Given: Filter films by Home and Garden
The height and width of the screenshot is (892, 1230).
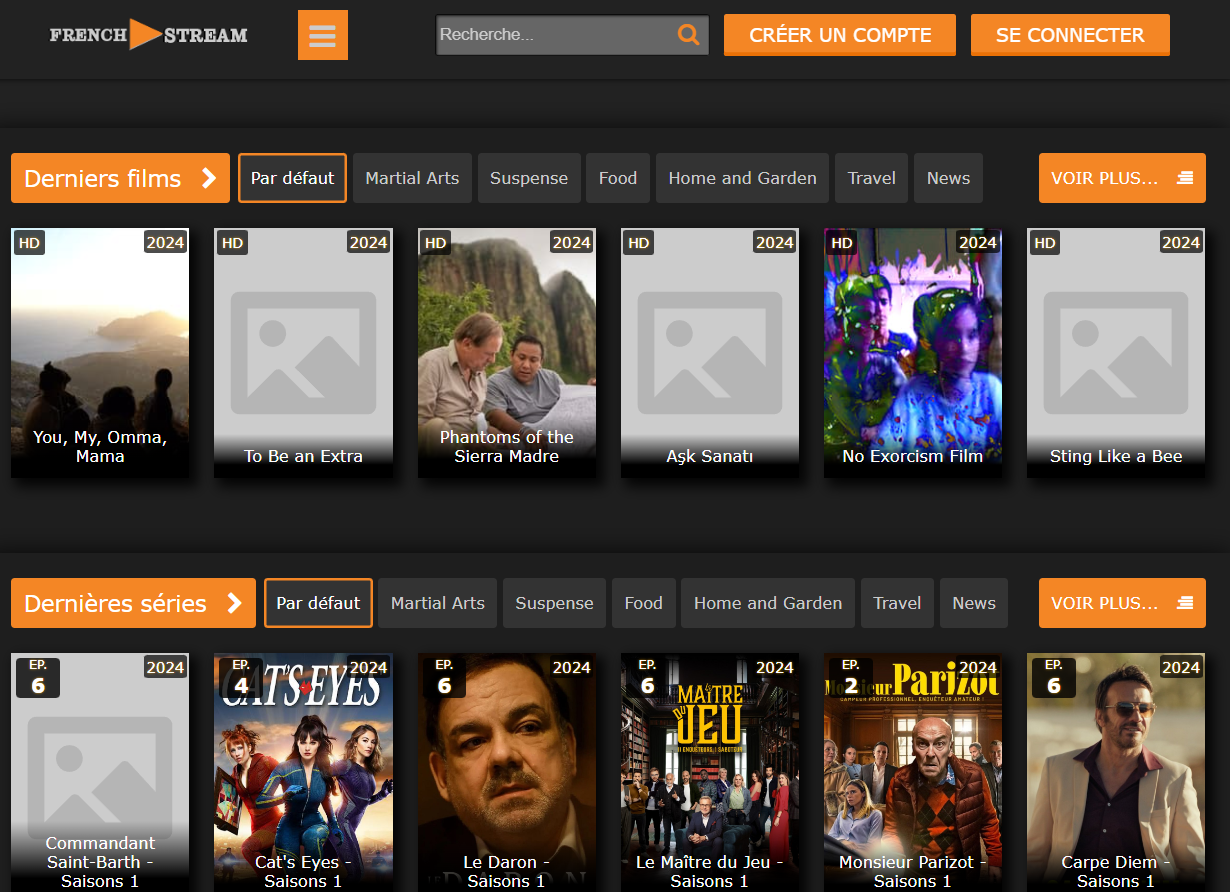Looking at the screenshot, I should [x=742, y=178].
